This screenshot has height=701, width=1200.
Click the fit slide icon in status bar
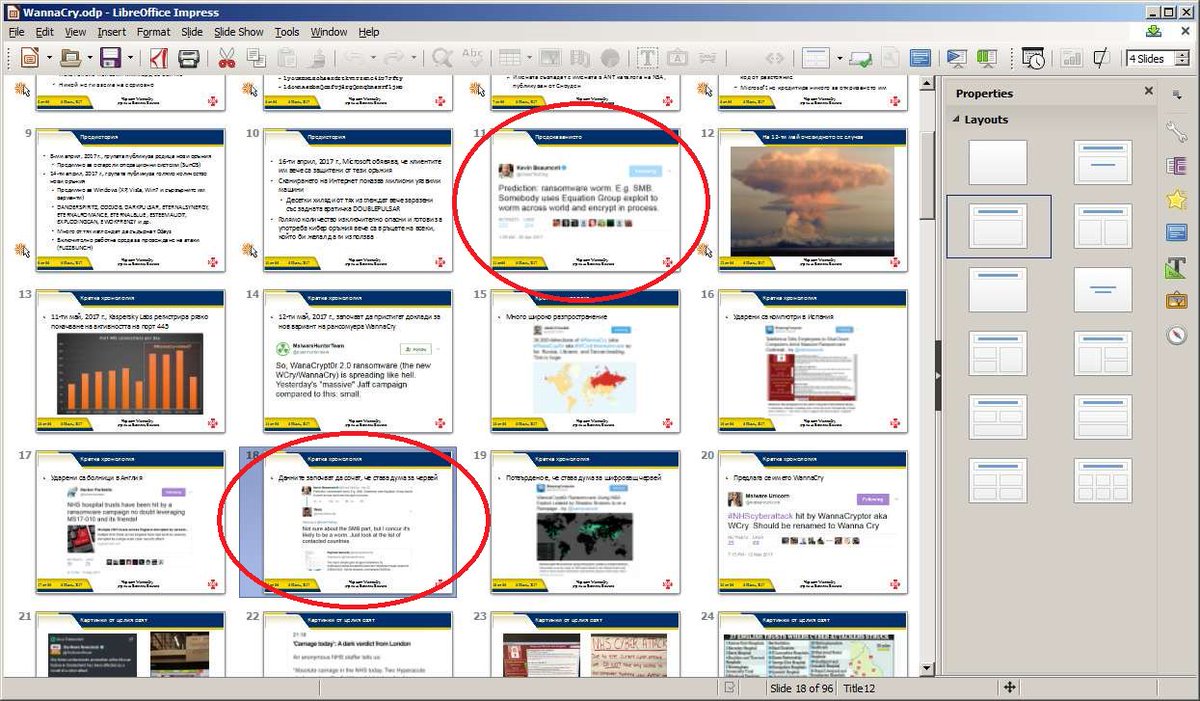pyautogui.click(x=1010, y=688)
